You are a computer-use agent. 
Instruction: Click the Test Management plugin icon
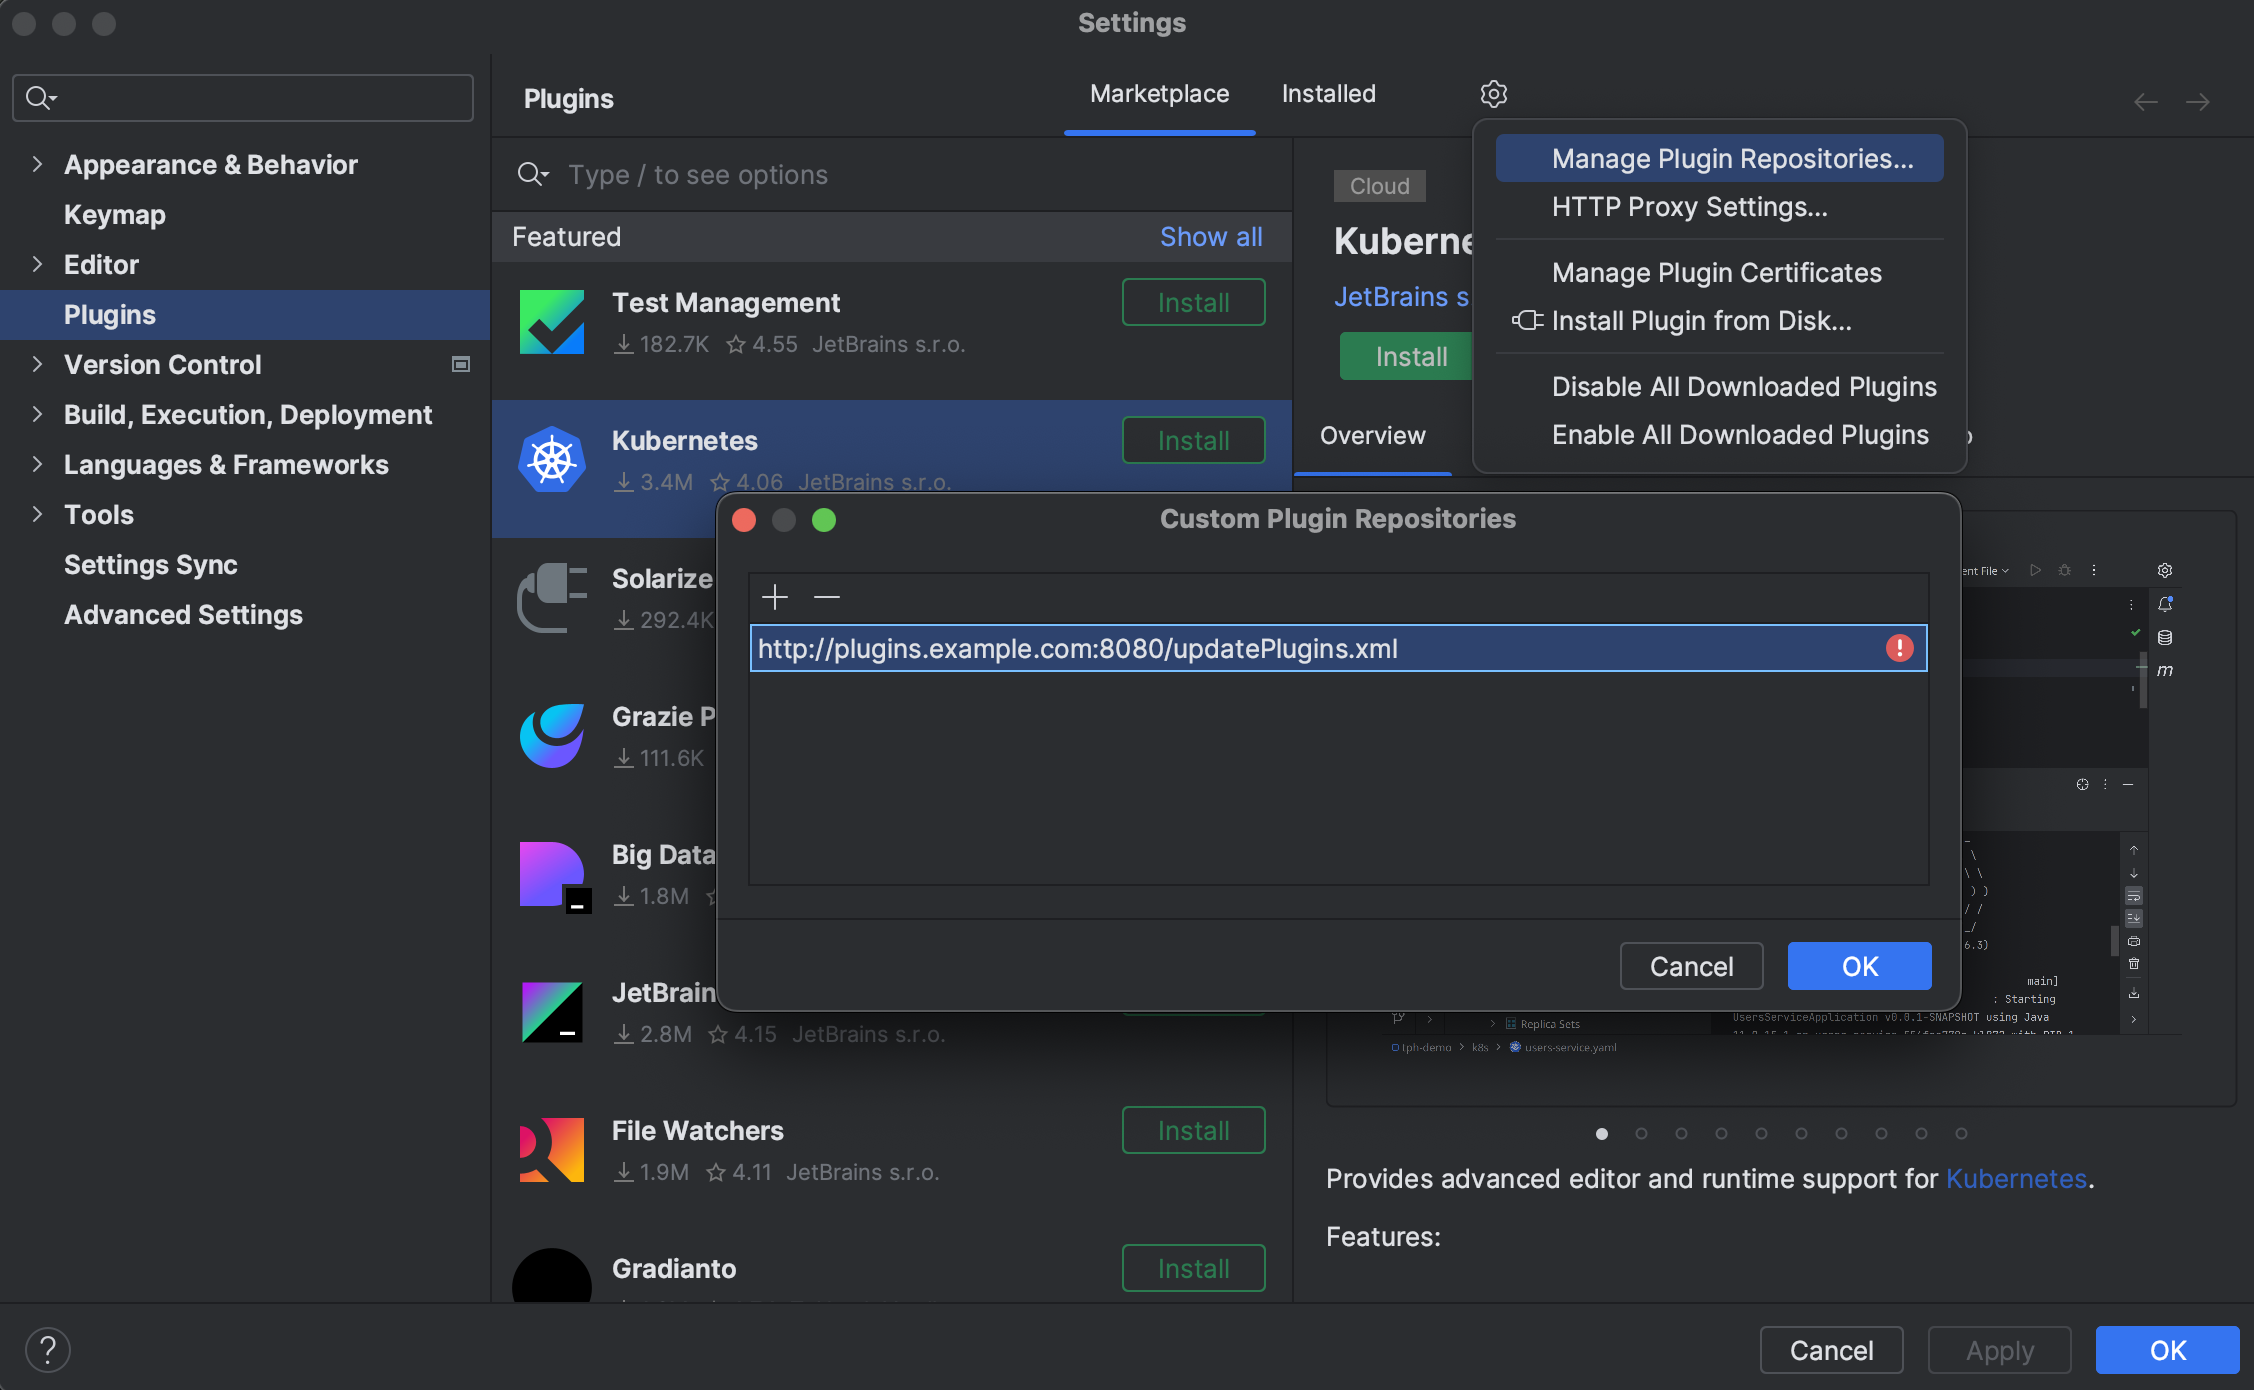[551, 322]
